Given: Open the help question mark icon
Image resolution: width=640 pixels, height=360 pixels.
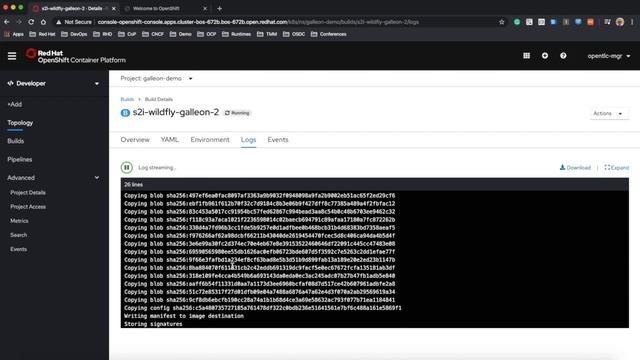Looking at the screenshot, I should pos(563,56).
